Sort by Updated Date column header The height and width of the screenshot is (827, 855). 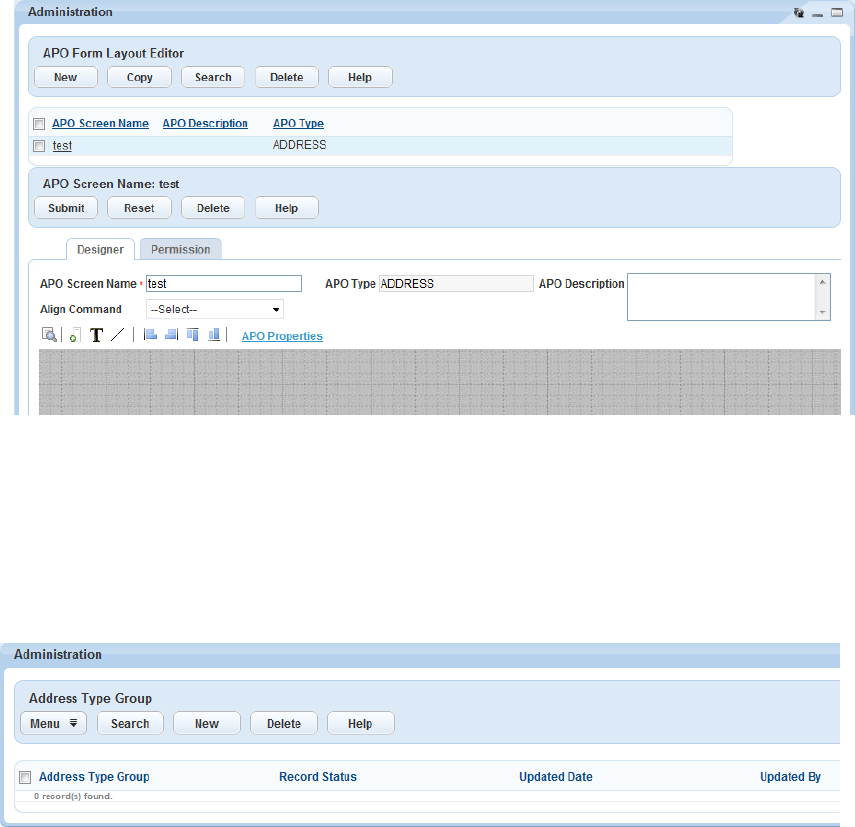coord(556,776)
